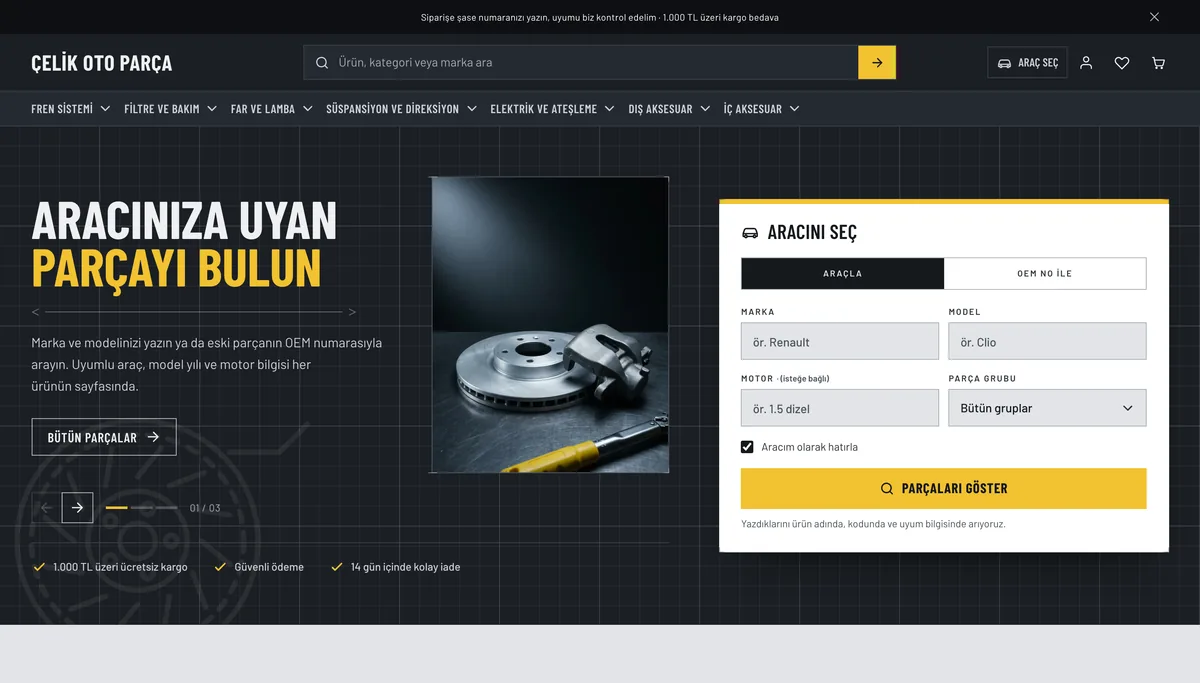Expand SÜSPANSİYON VE DİREKSİYON menu
The width and height of the screenshot is (1200, 683).
[x=401, y=109]
